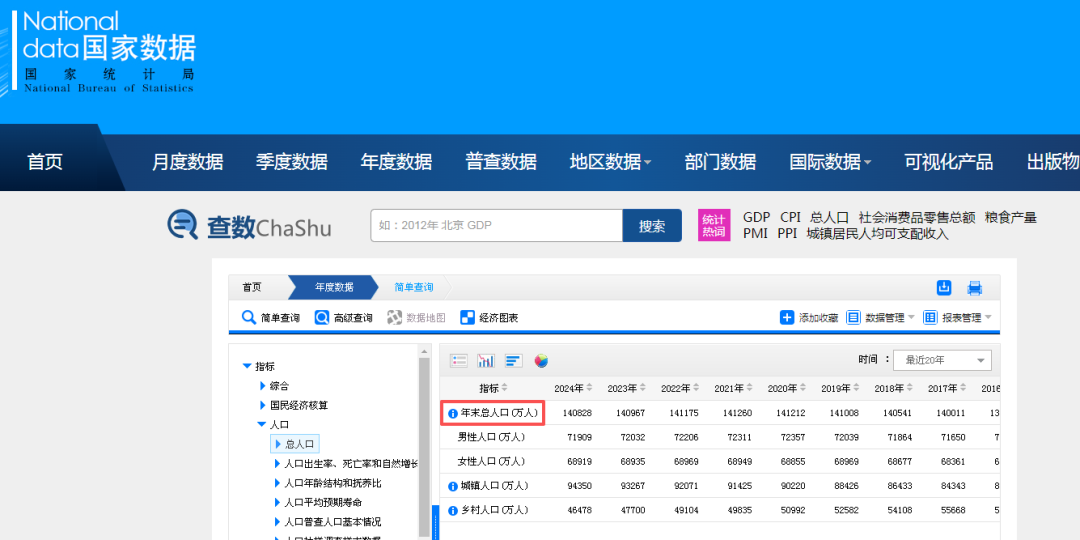Switch to pie chart view
The height and width of the screenshot is (540, 1080).
(x=541, y=361)
